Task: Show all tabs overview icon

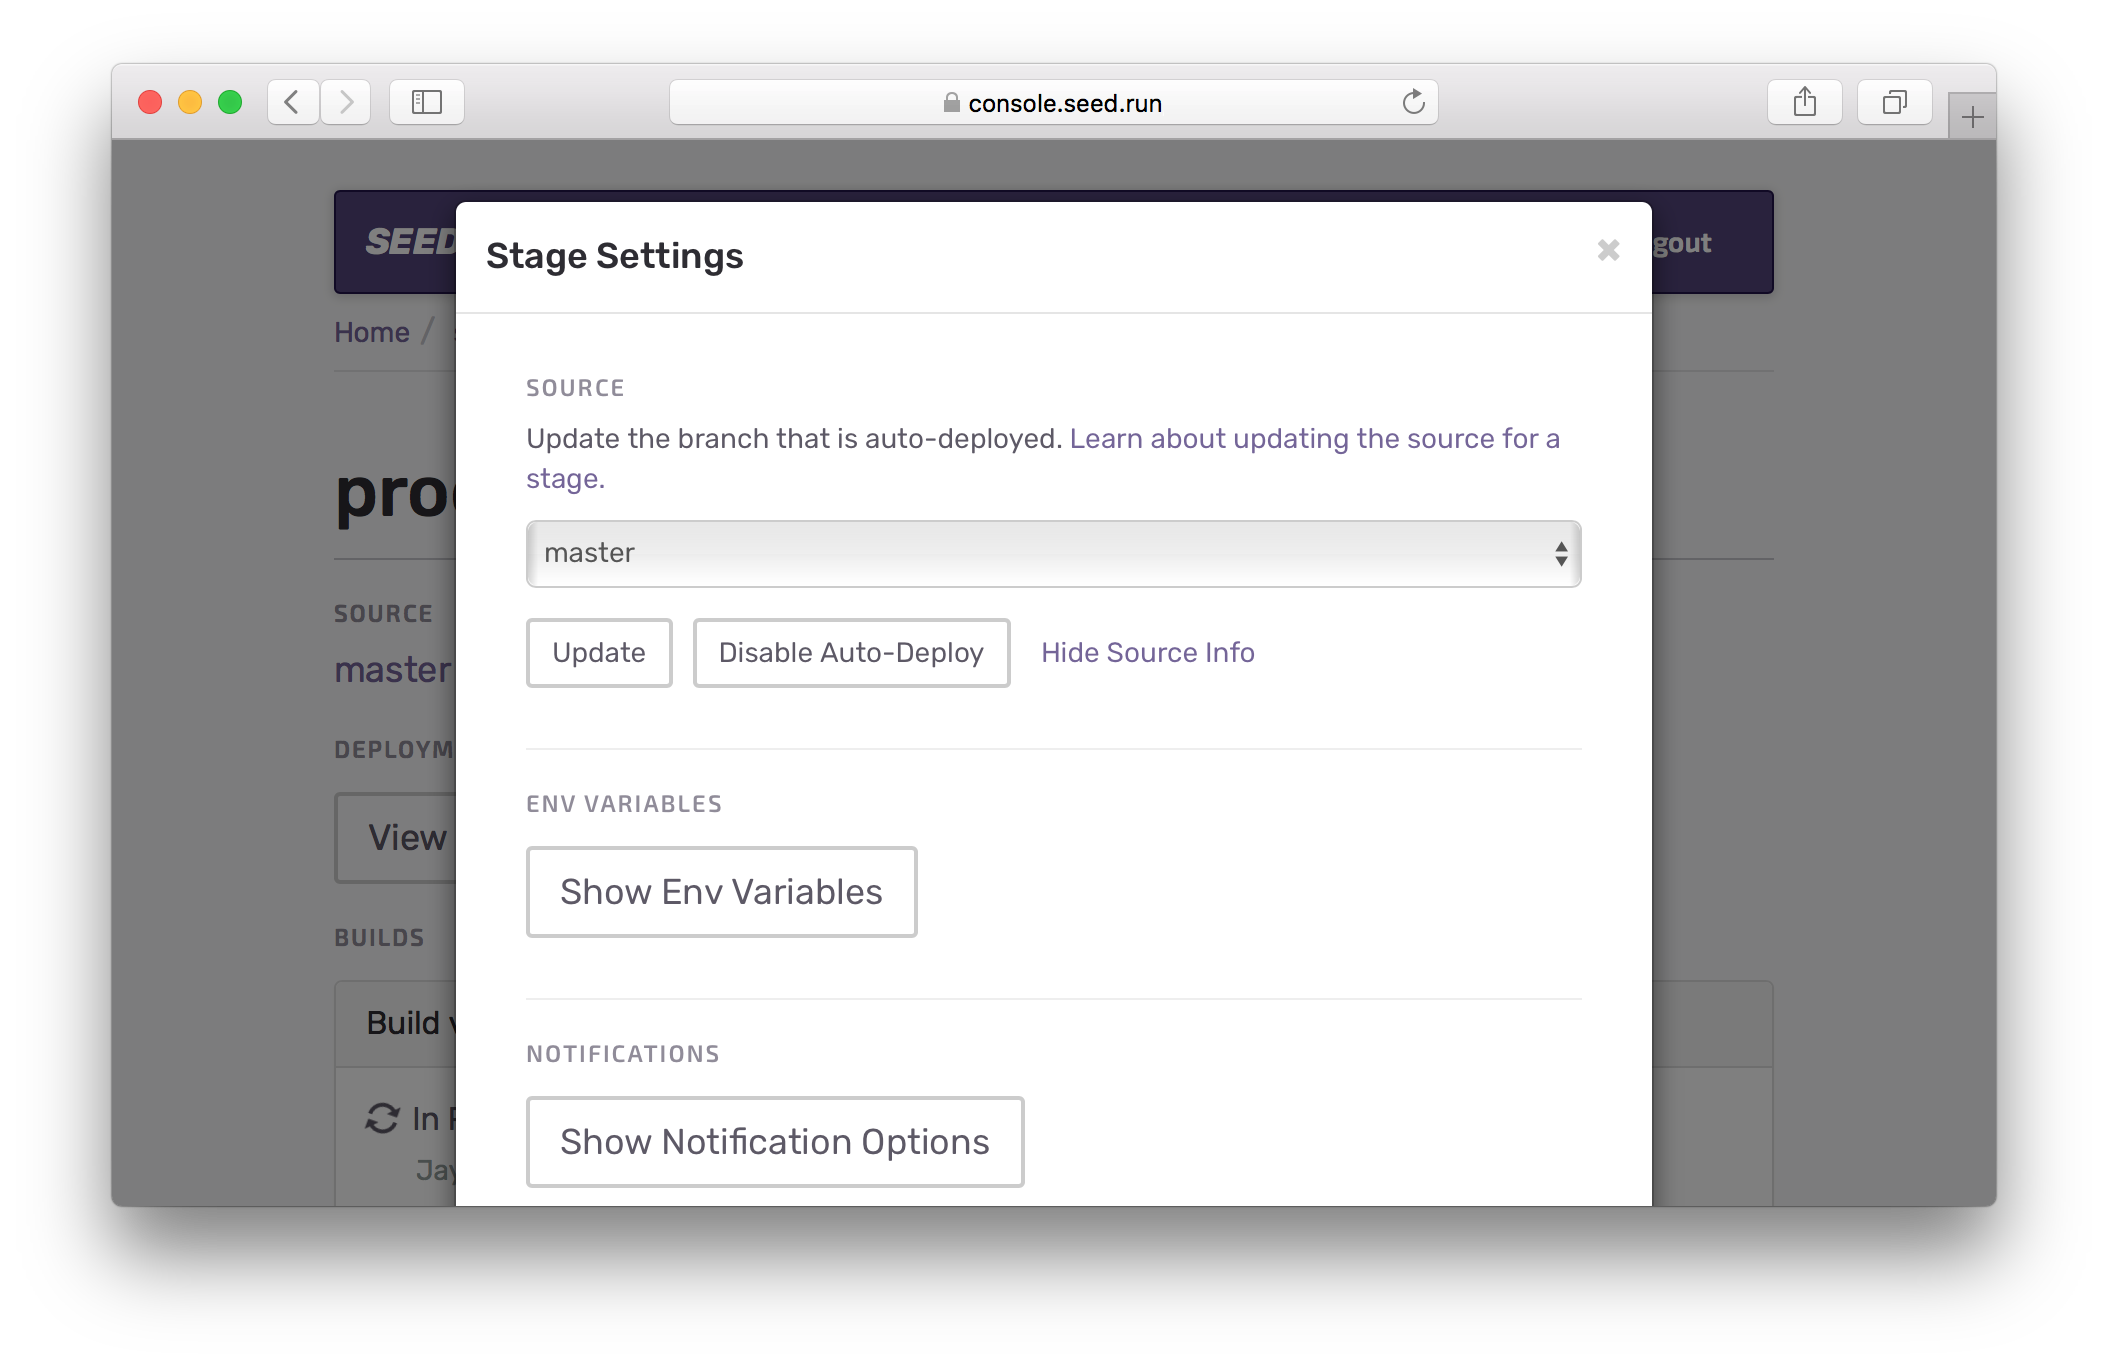Action: 1894,102
